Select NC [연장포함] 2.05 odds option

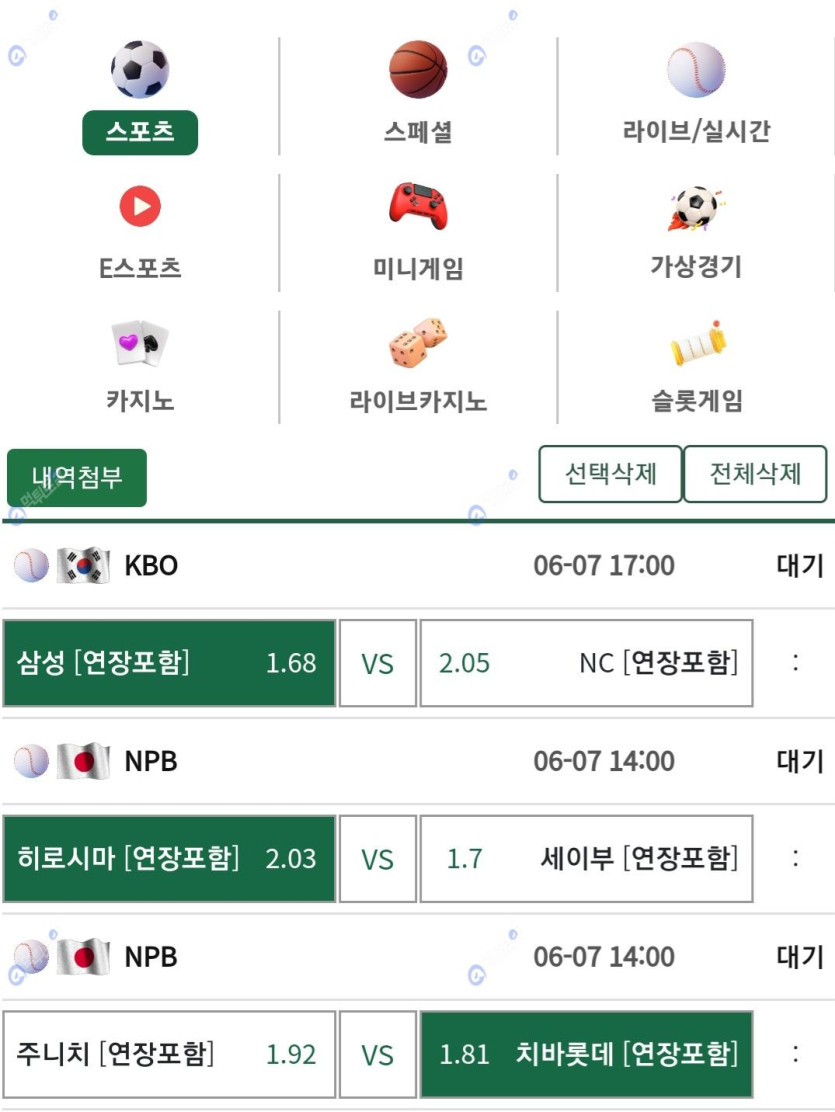point(586,663)
